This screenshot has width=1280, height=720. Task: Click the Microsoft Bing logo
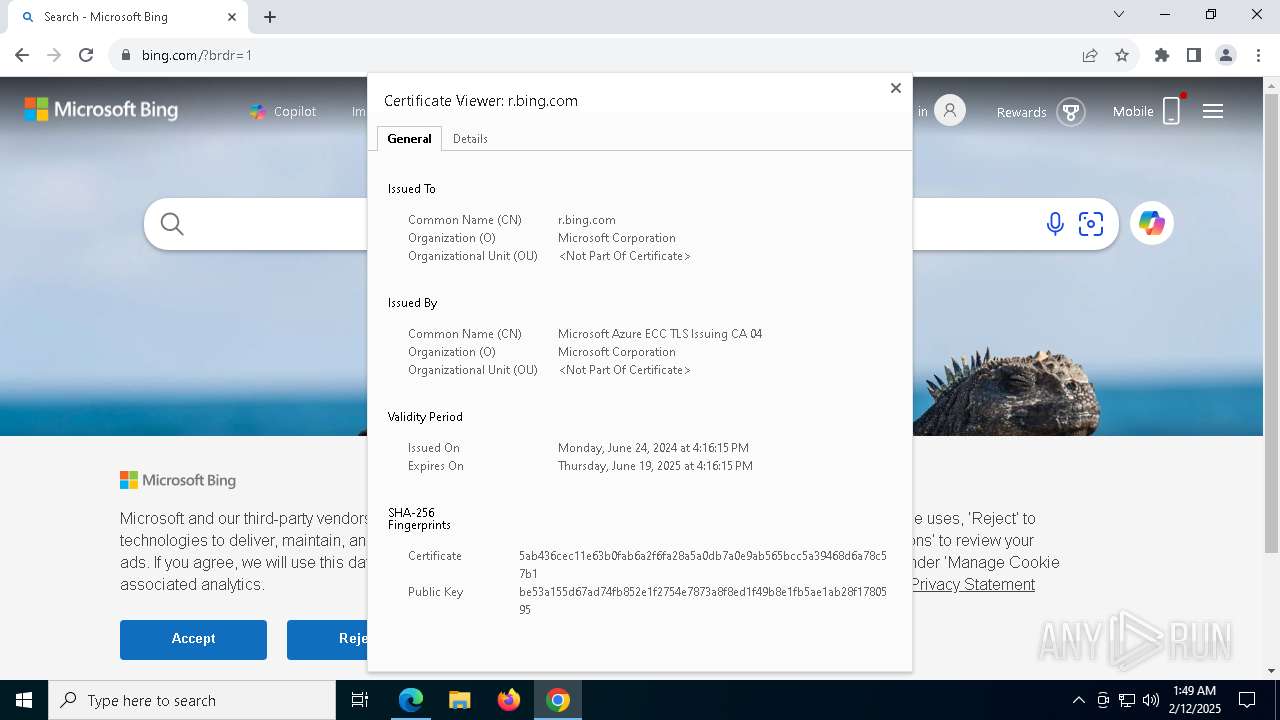pos(101,110)
